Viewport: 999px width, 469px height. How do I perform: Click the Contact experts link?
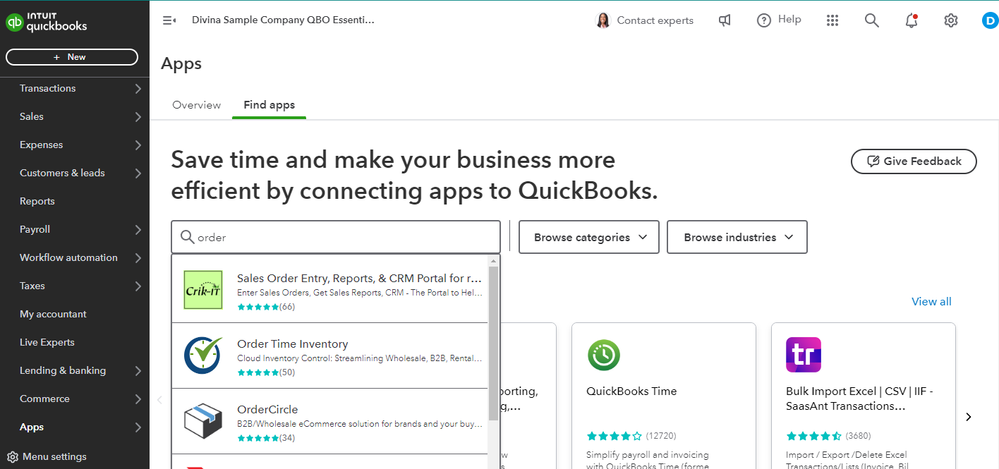point(655,20)
